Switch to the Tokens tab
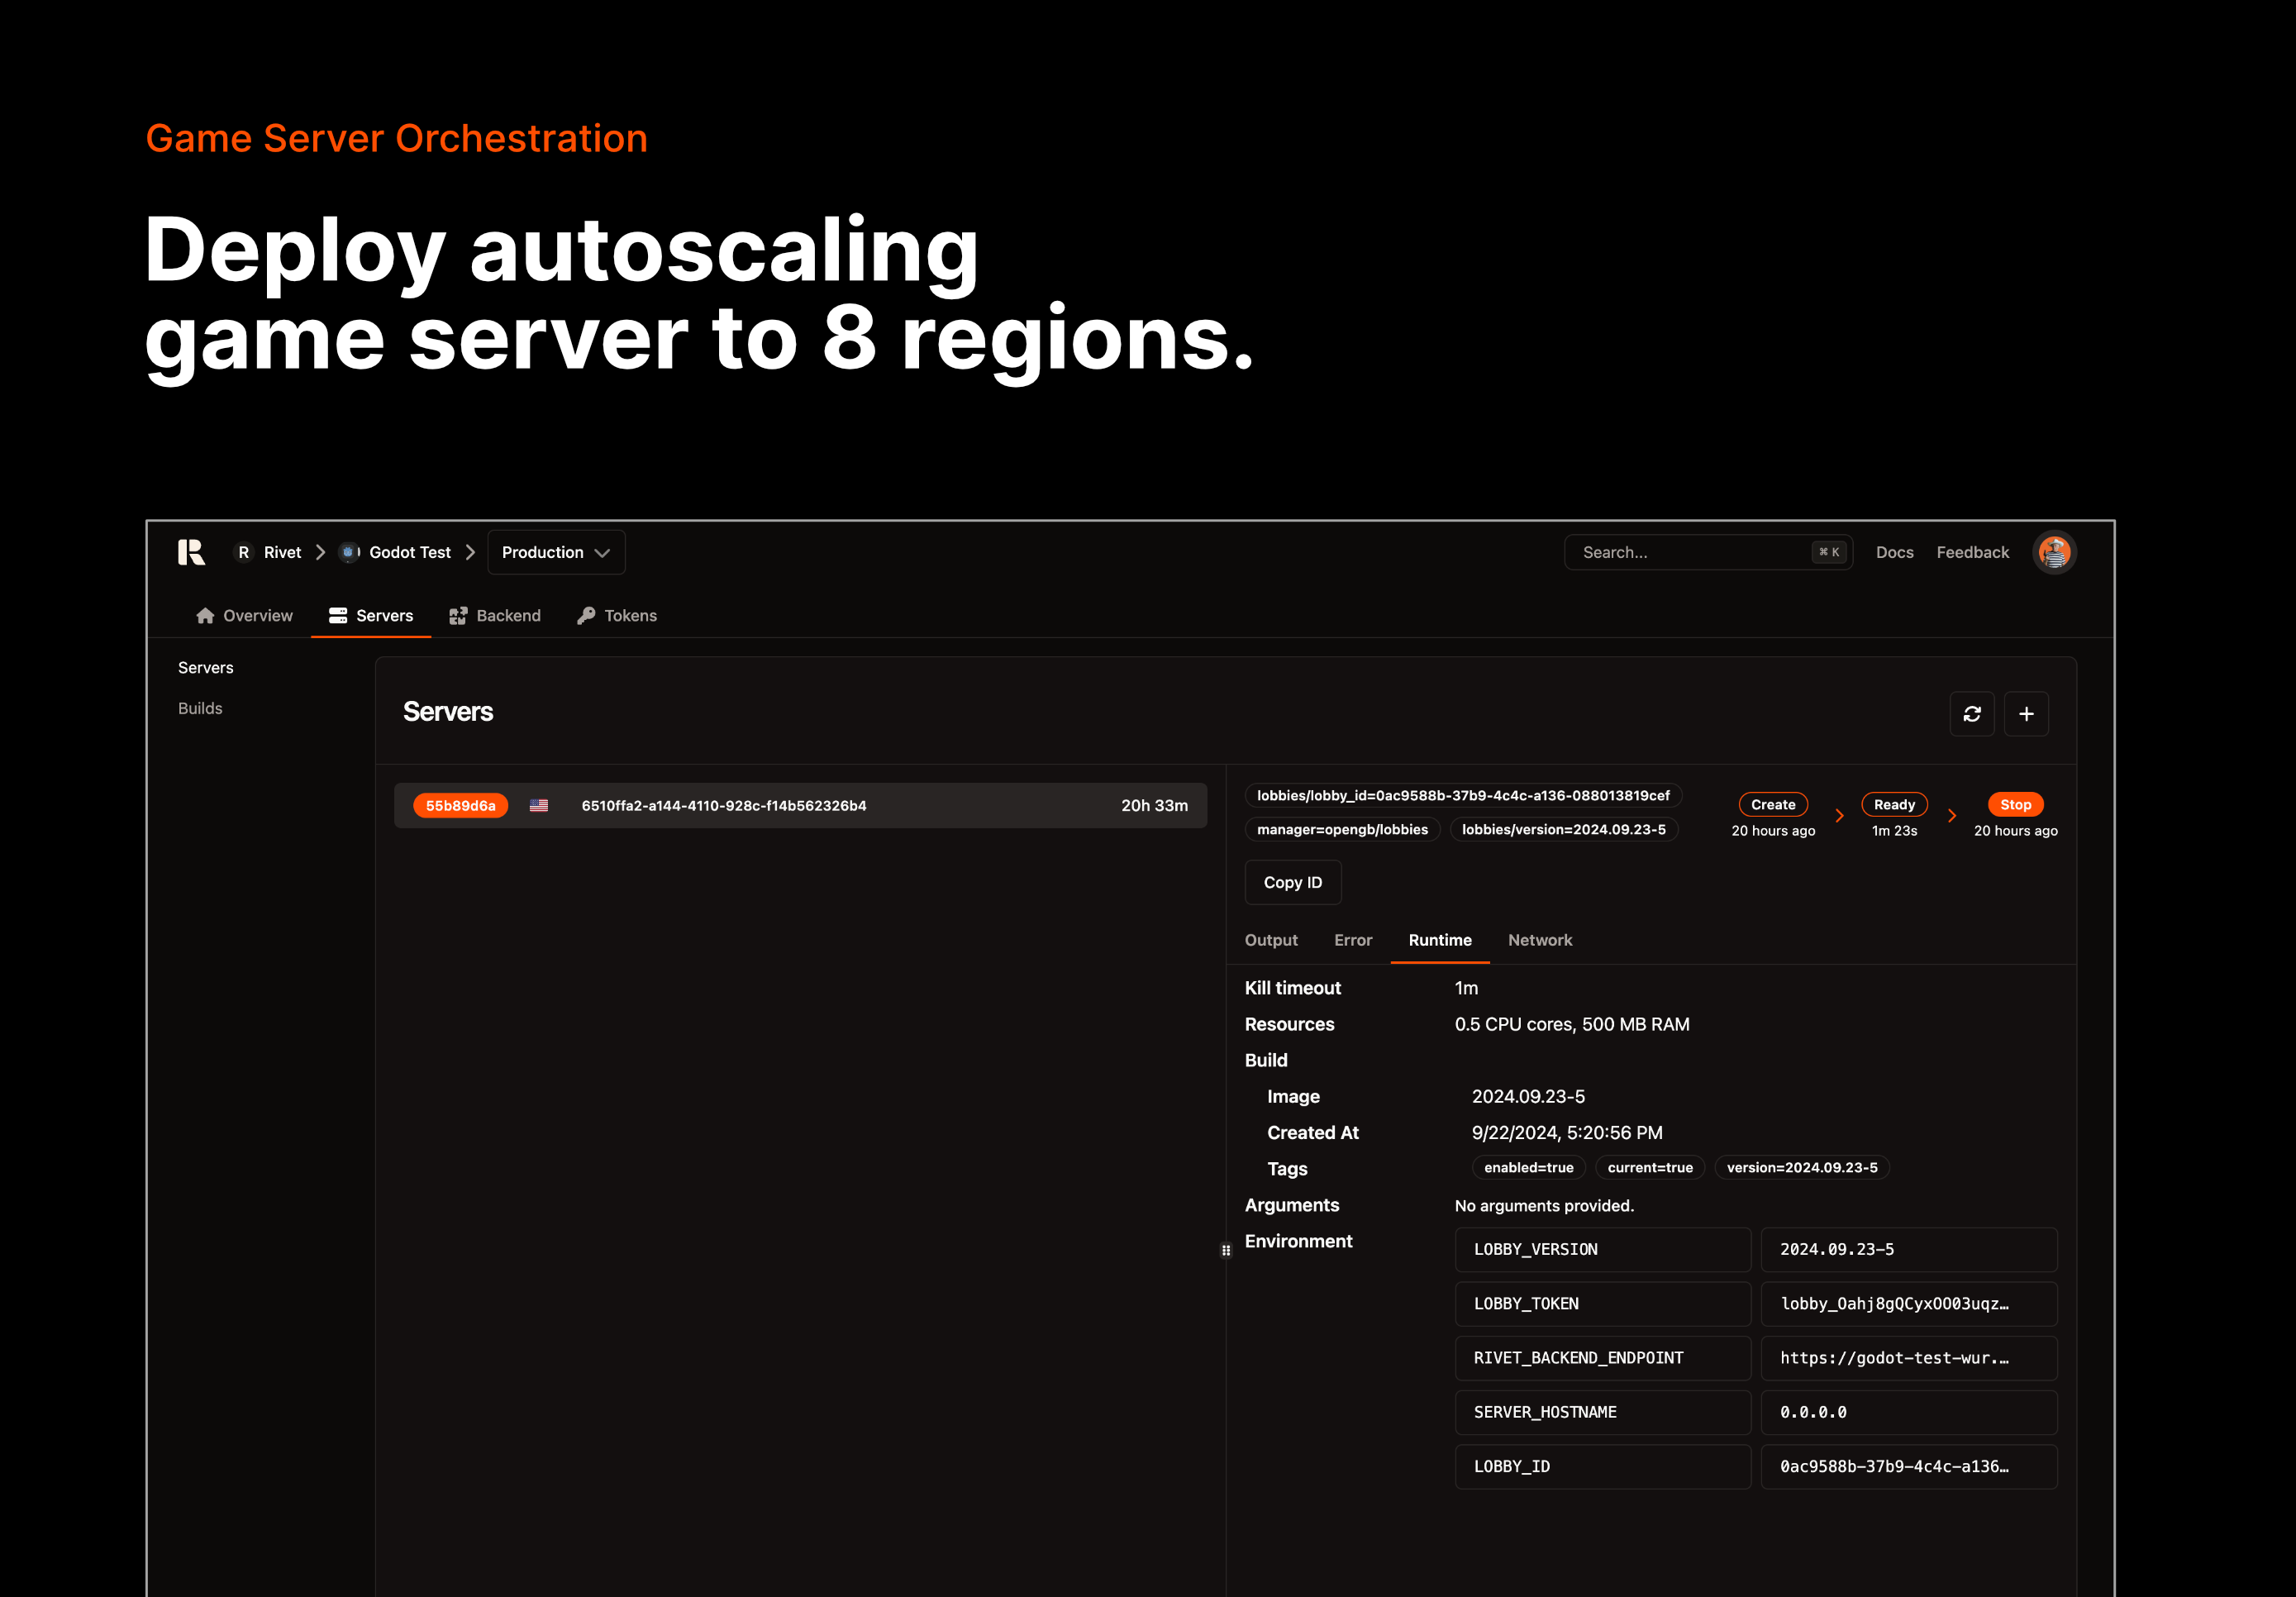The image size is (2296, 1597). tap(617, 615)
